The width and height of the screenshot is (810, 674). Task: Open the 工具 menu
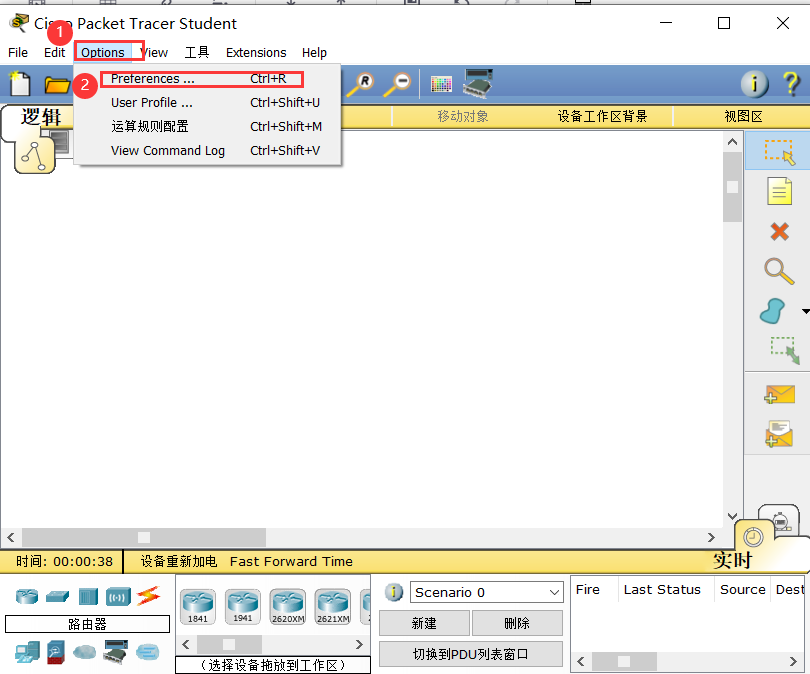(x=197, y=53)
